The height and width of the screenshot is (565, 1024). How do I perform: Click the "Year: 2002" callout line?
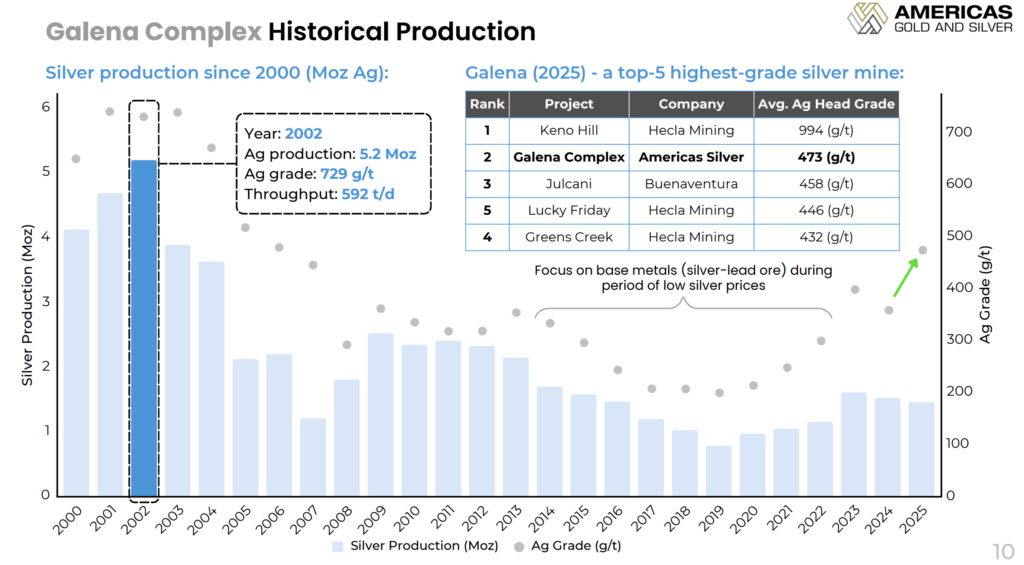coord(283,134)
